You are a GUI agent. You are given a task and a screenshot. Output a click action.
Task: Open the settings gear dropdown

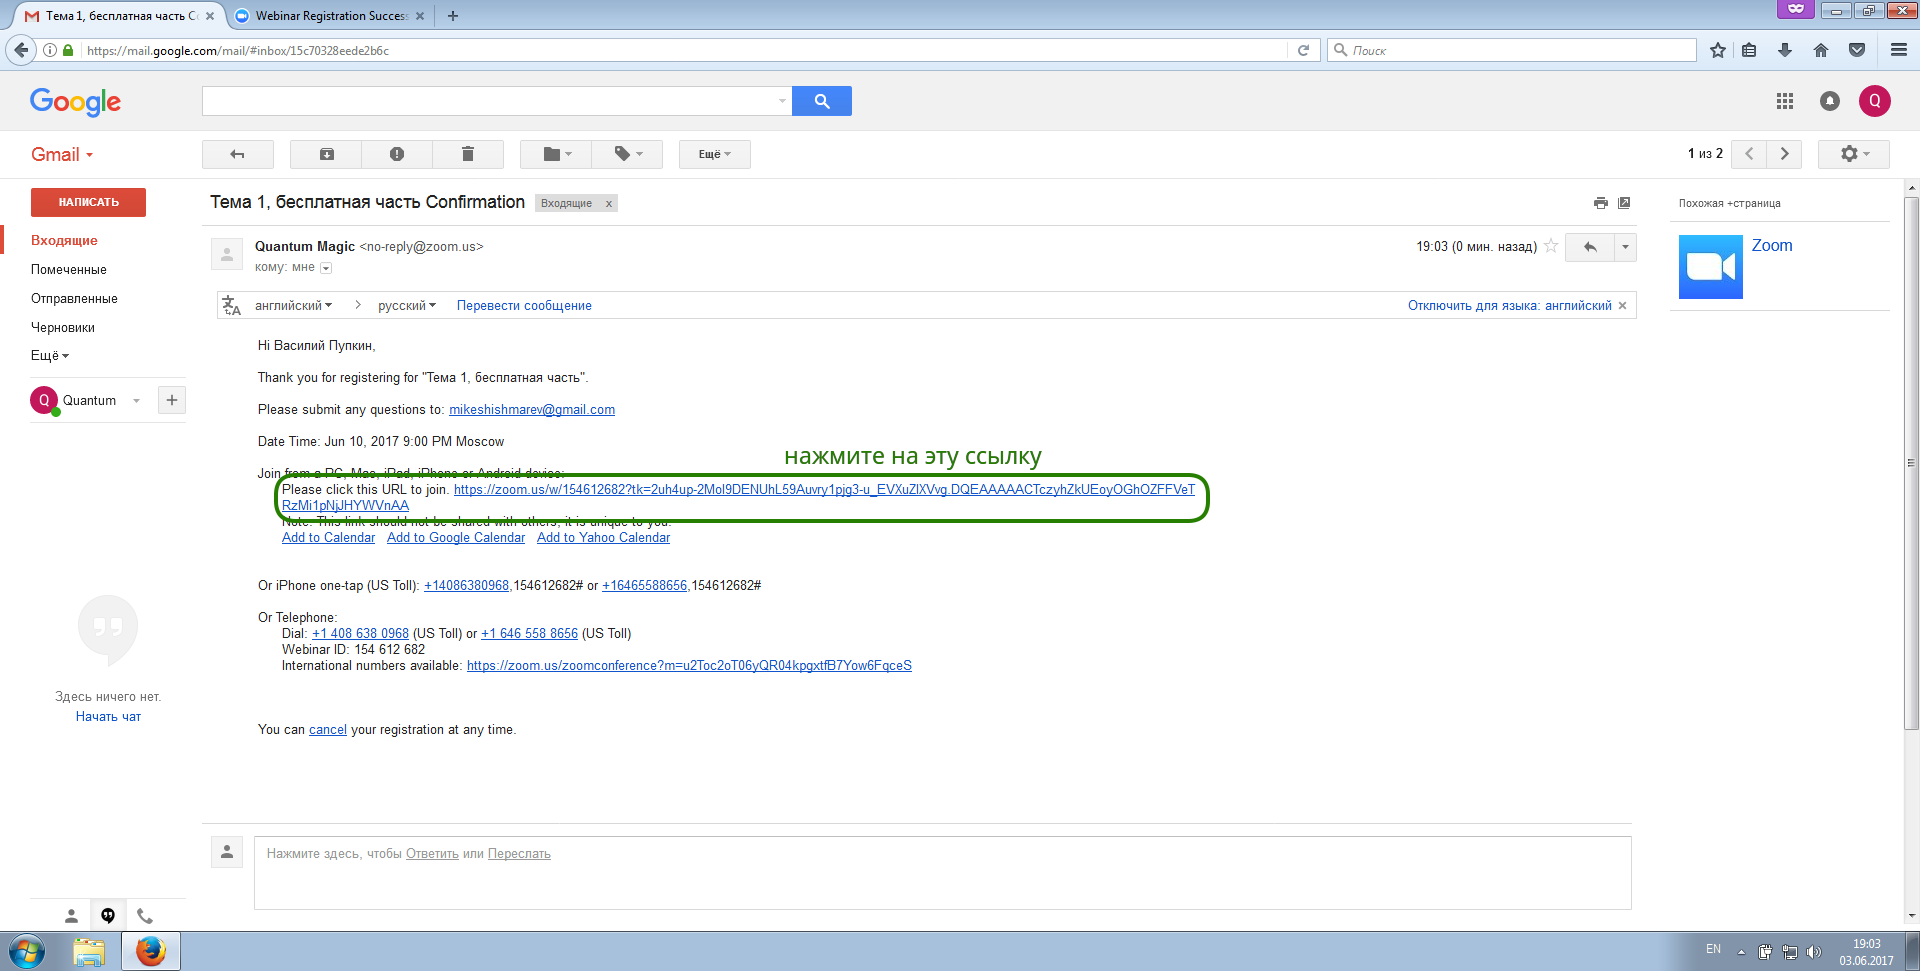[1854, 154]
